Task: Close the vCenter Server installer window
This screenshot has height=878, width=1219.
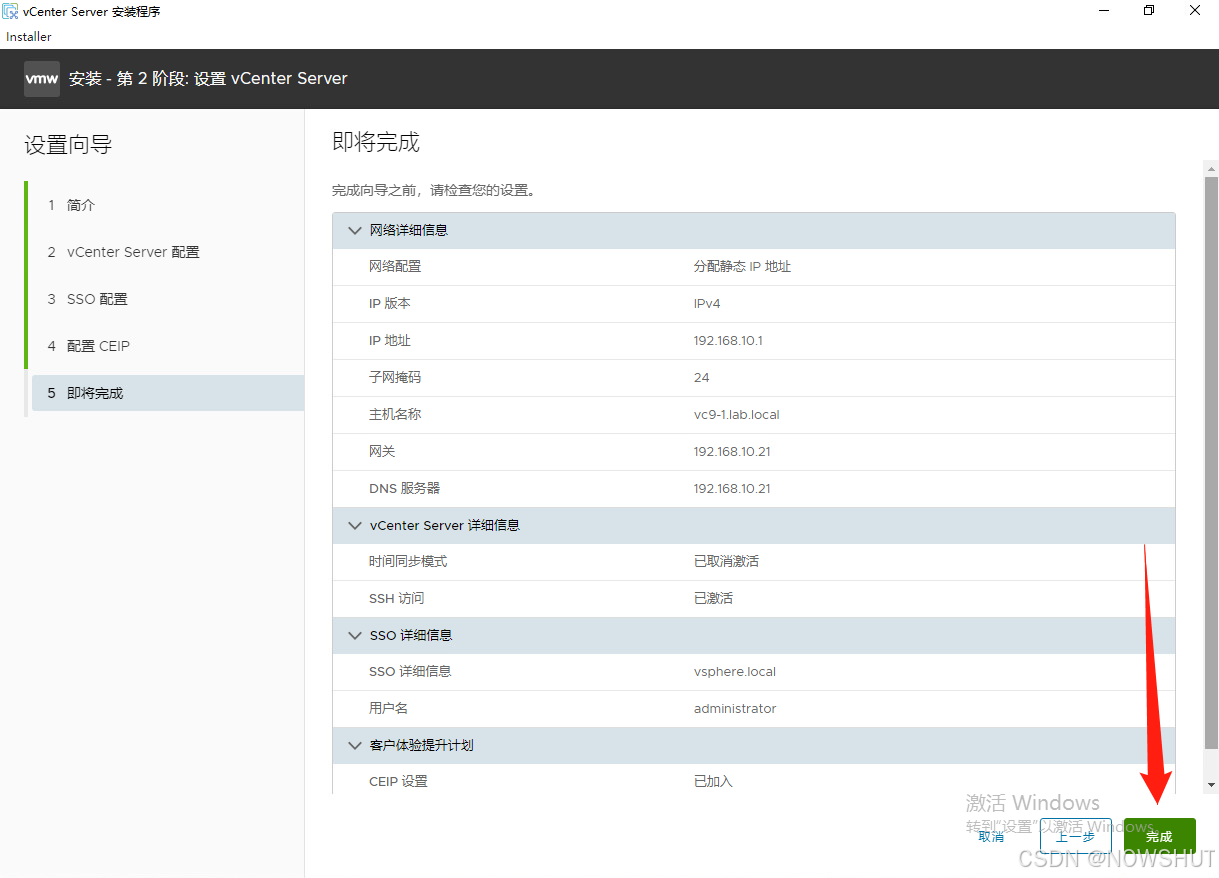Action: (x=1195, y=11)
